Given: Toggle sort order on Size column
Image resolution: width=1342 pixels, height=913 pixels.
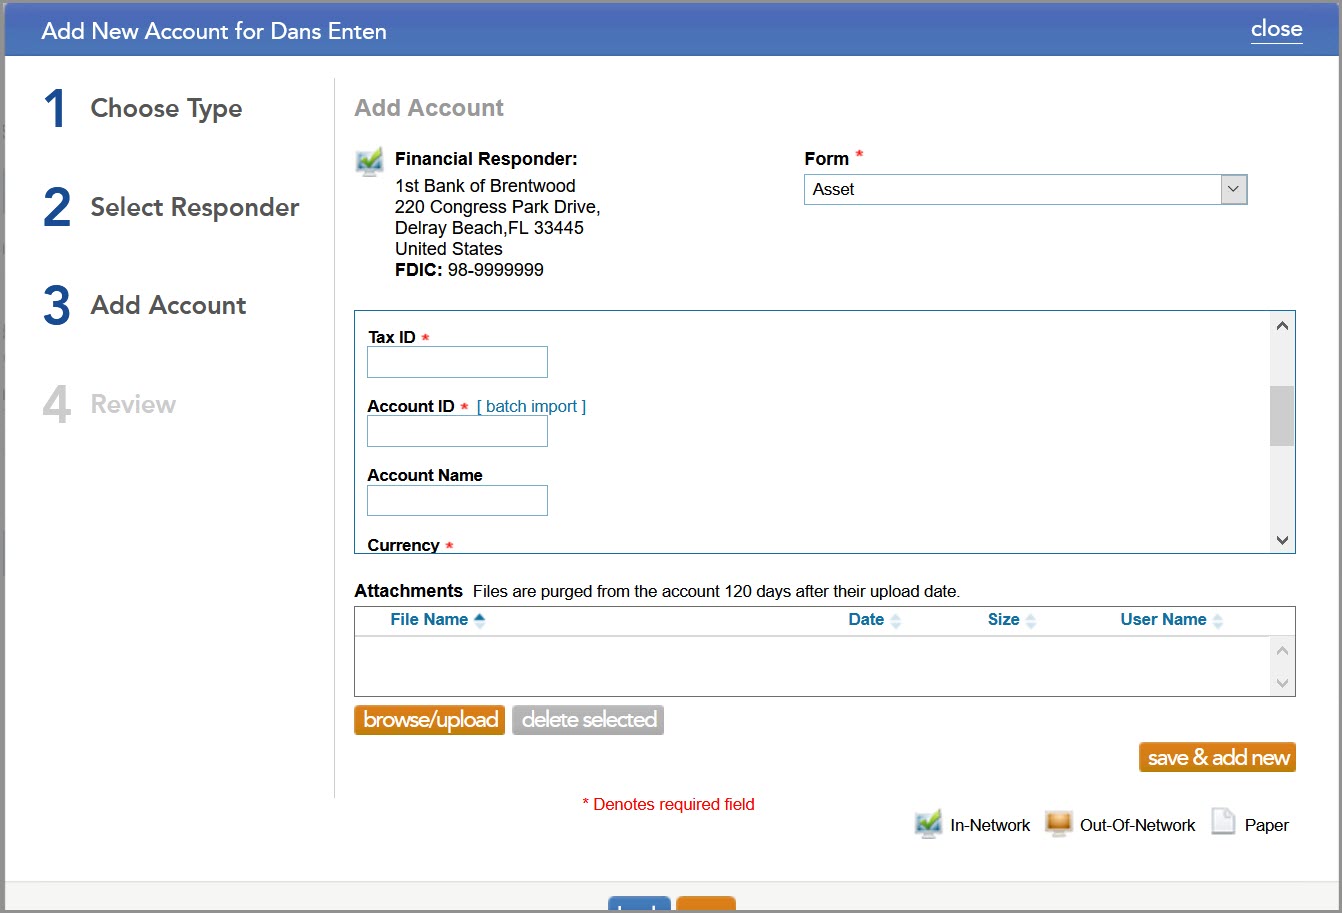Looking at the screenshot, I should (1030, 620).
